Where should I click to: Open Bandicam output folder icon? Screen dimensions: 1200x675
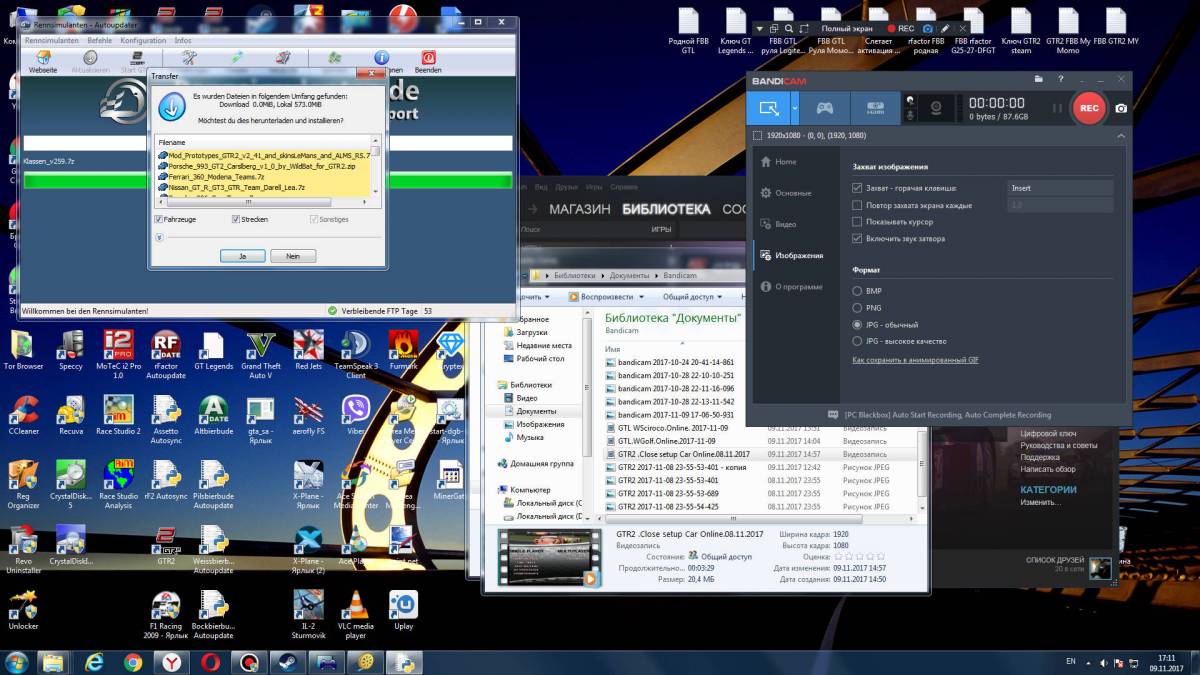coord(1040,79)
